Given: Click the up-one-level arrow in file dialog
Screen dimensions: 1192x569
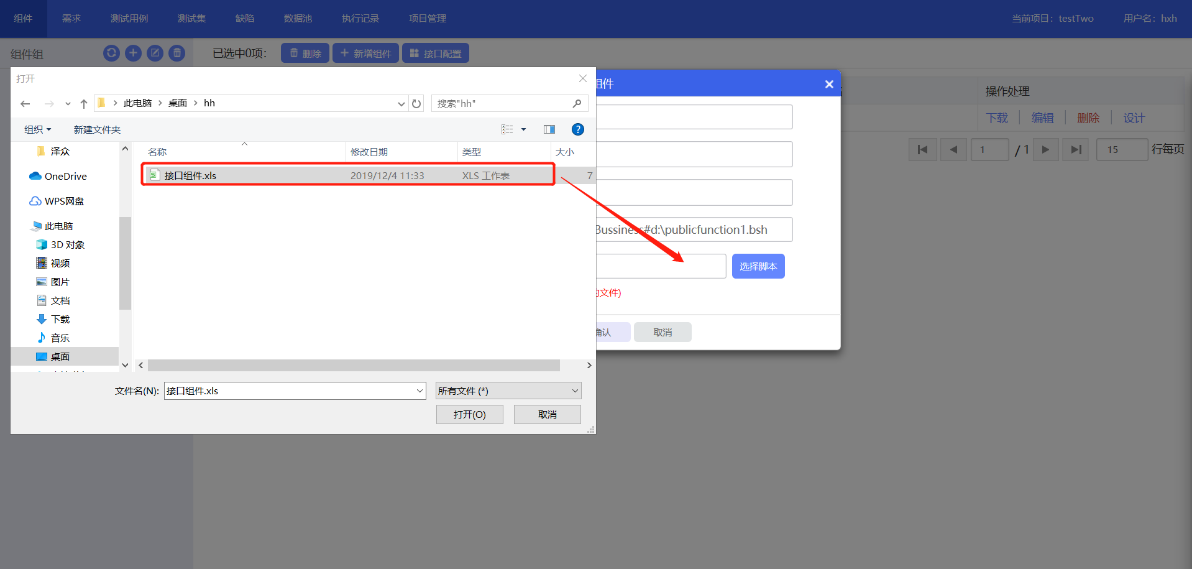Looking at the screenshot, I should point(84,103).
